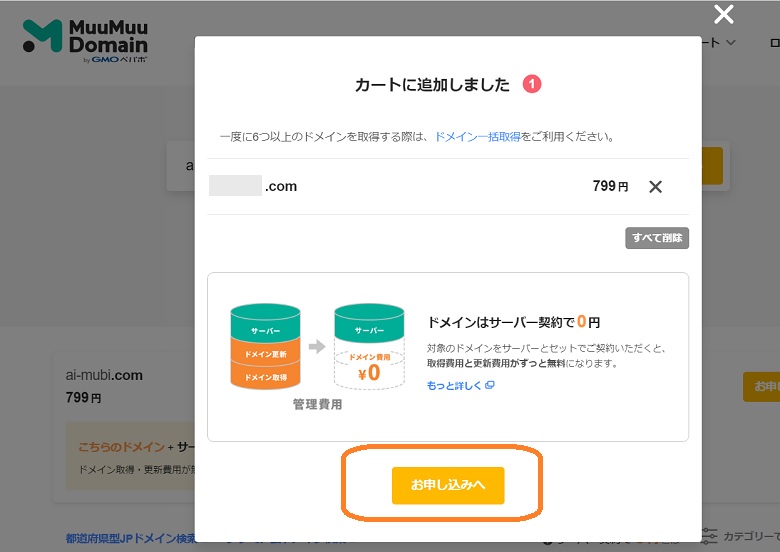The image size is (780, 552).
Task: Open the もっと詳しく link
Action: pyautogui.click(x=454, y=385)
